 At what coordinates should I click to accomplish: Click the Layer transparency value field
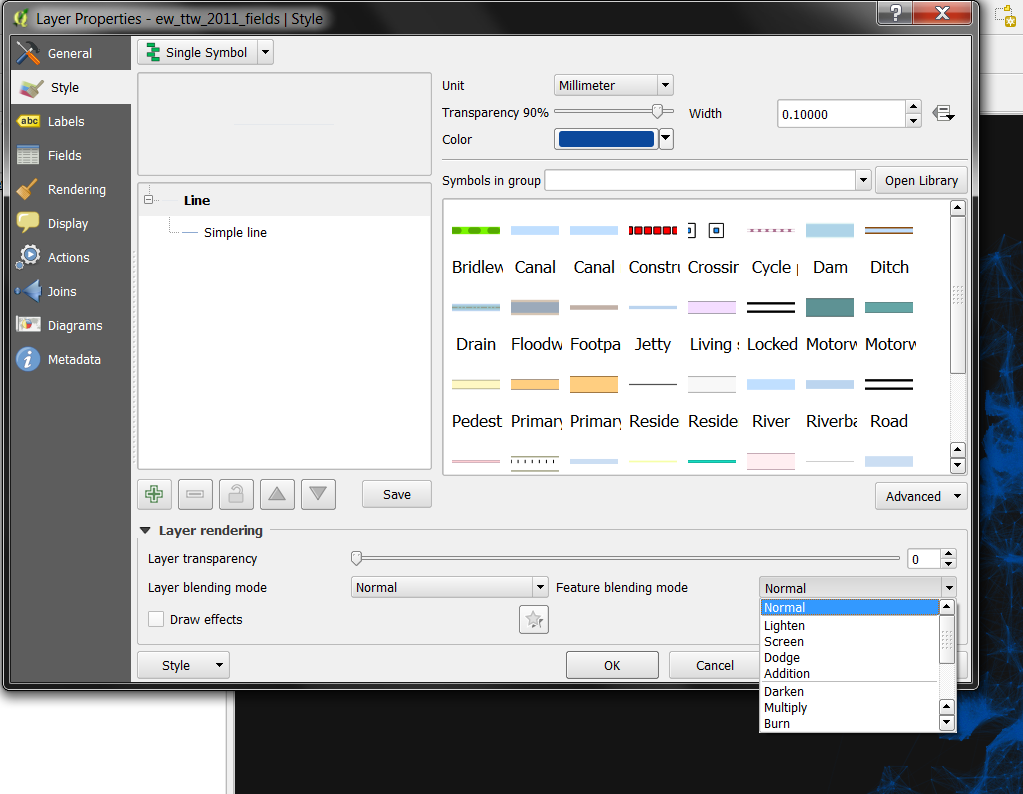click(924, 559)
